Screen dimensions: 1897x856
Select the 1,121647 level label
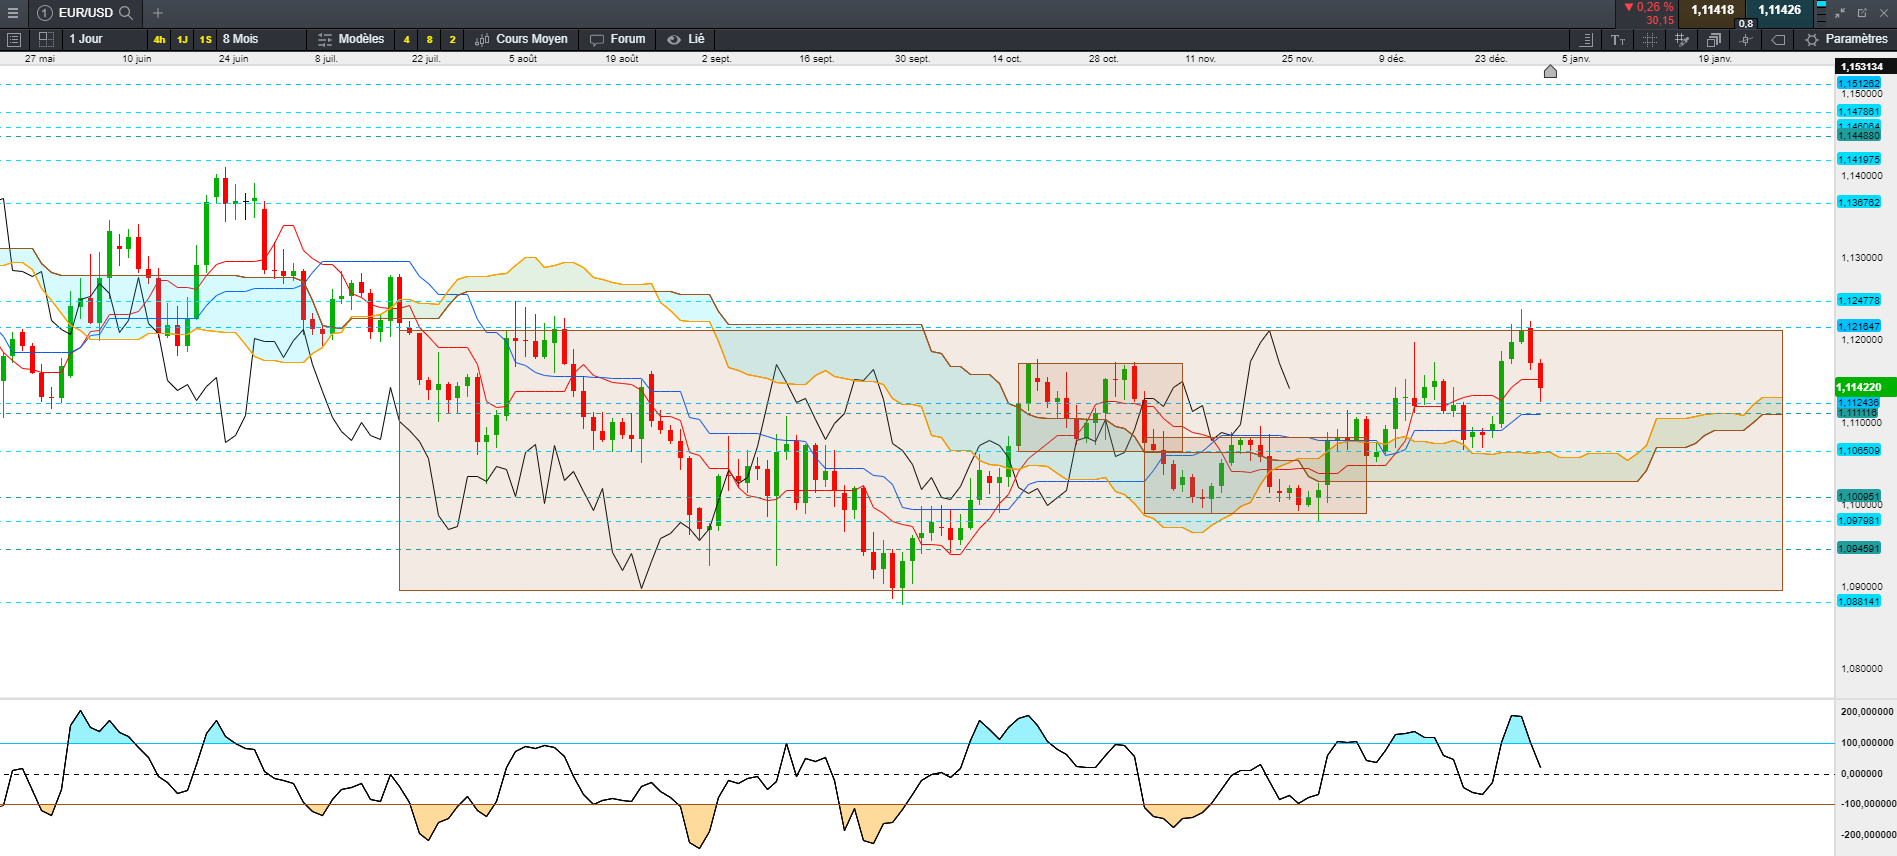(1859, 327)
